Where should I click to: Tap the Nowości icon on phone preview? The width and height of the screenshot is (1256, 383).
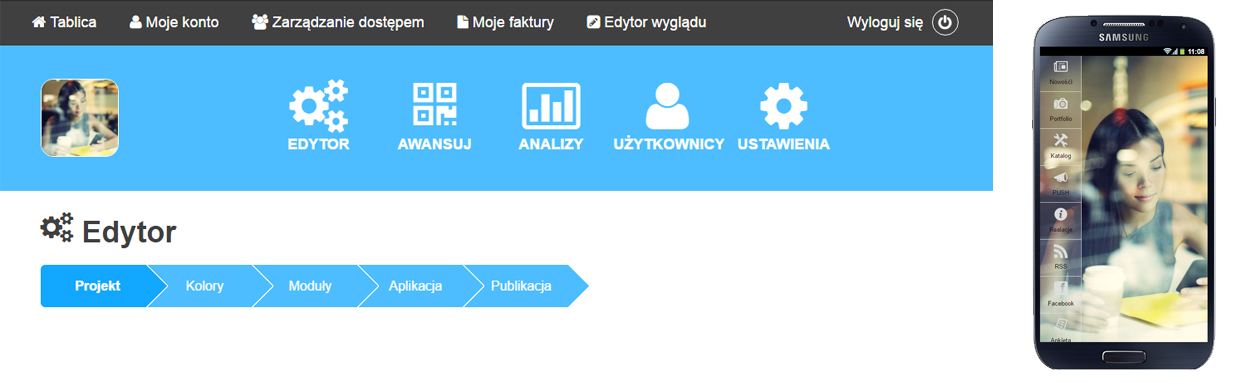[1061, 67]
